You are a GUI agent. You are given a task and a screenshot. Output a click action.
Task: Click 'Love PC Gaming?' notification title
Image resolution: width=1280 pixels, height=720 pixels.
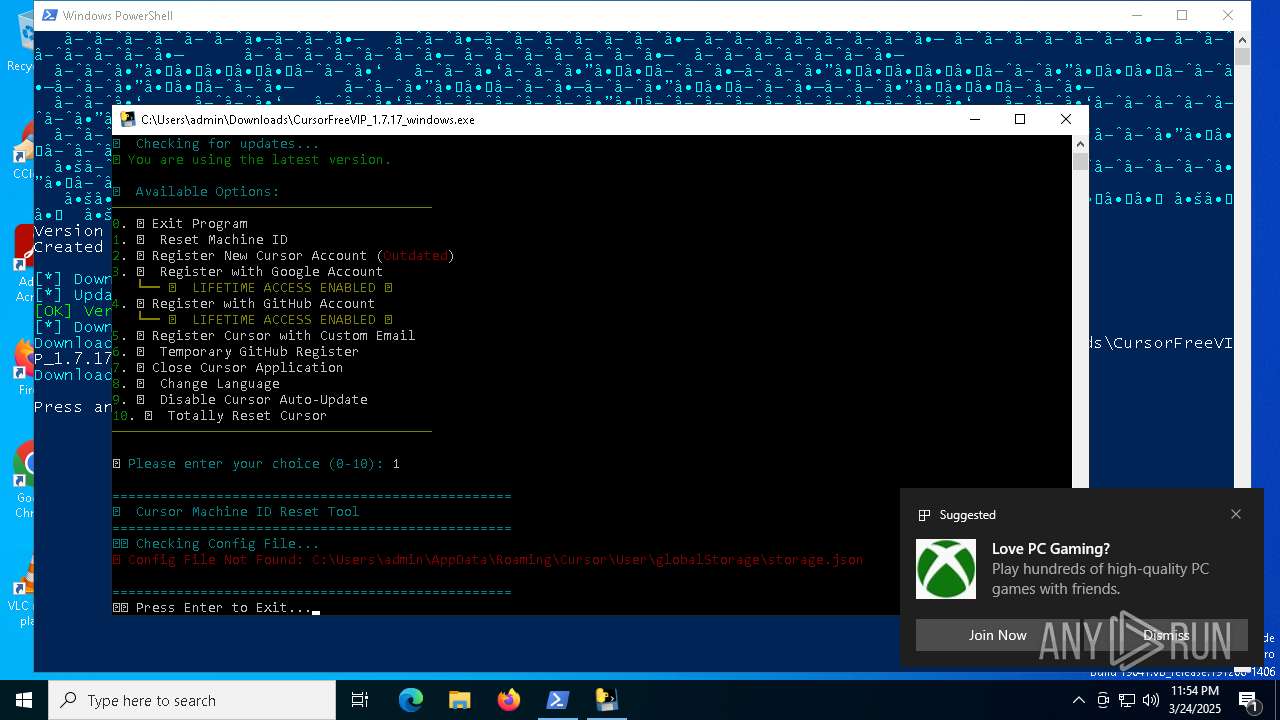pyautogui.click(x=1051, y=549)
